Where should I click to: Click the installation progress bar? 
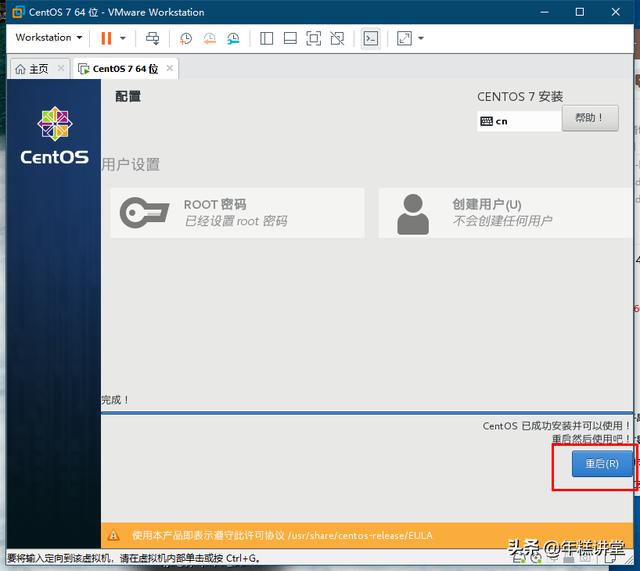(x=367, y=413)
